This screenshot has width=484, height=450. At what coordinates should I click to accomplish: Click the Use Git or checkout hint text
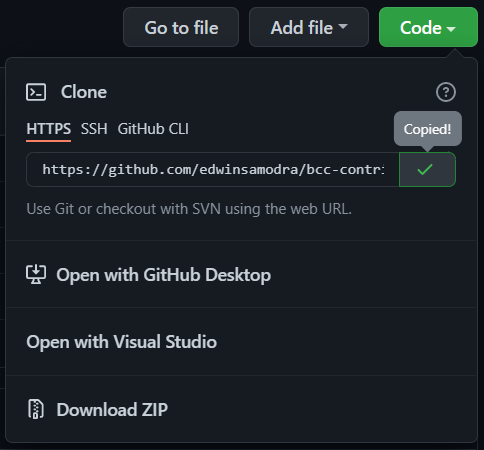coord(189,209)
